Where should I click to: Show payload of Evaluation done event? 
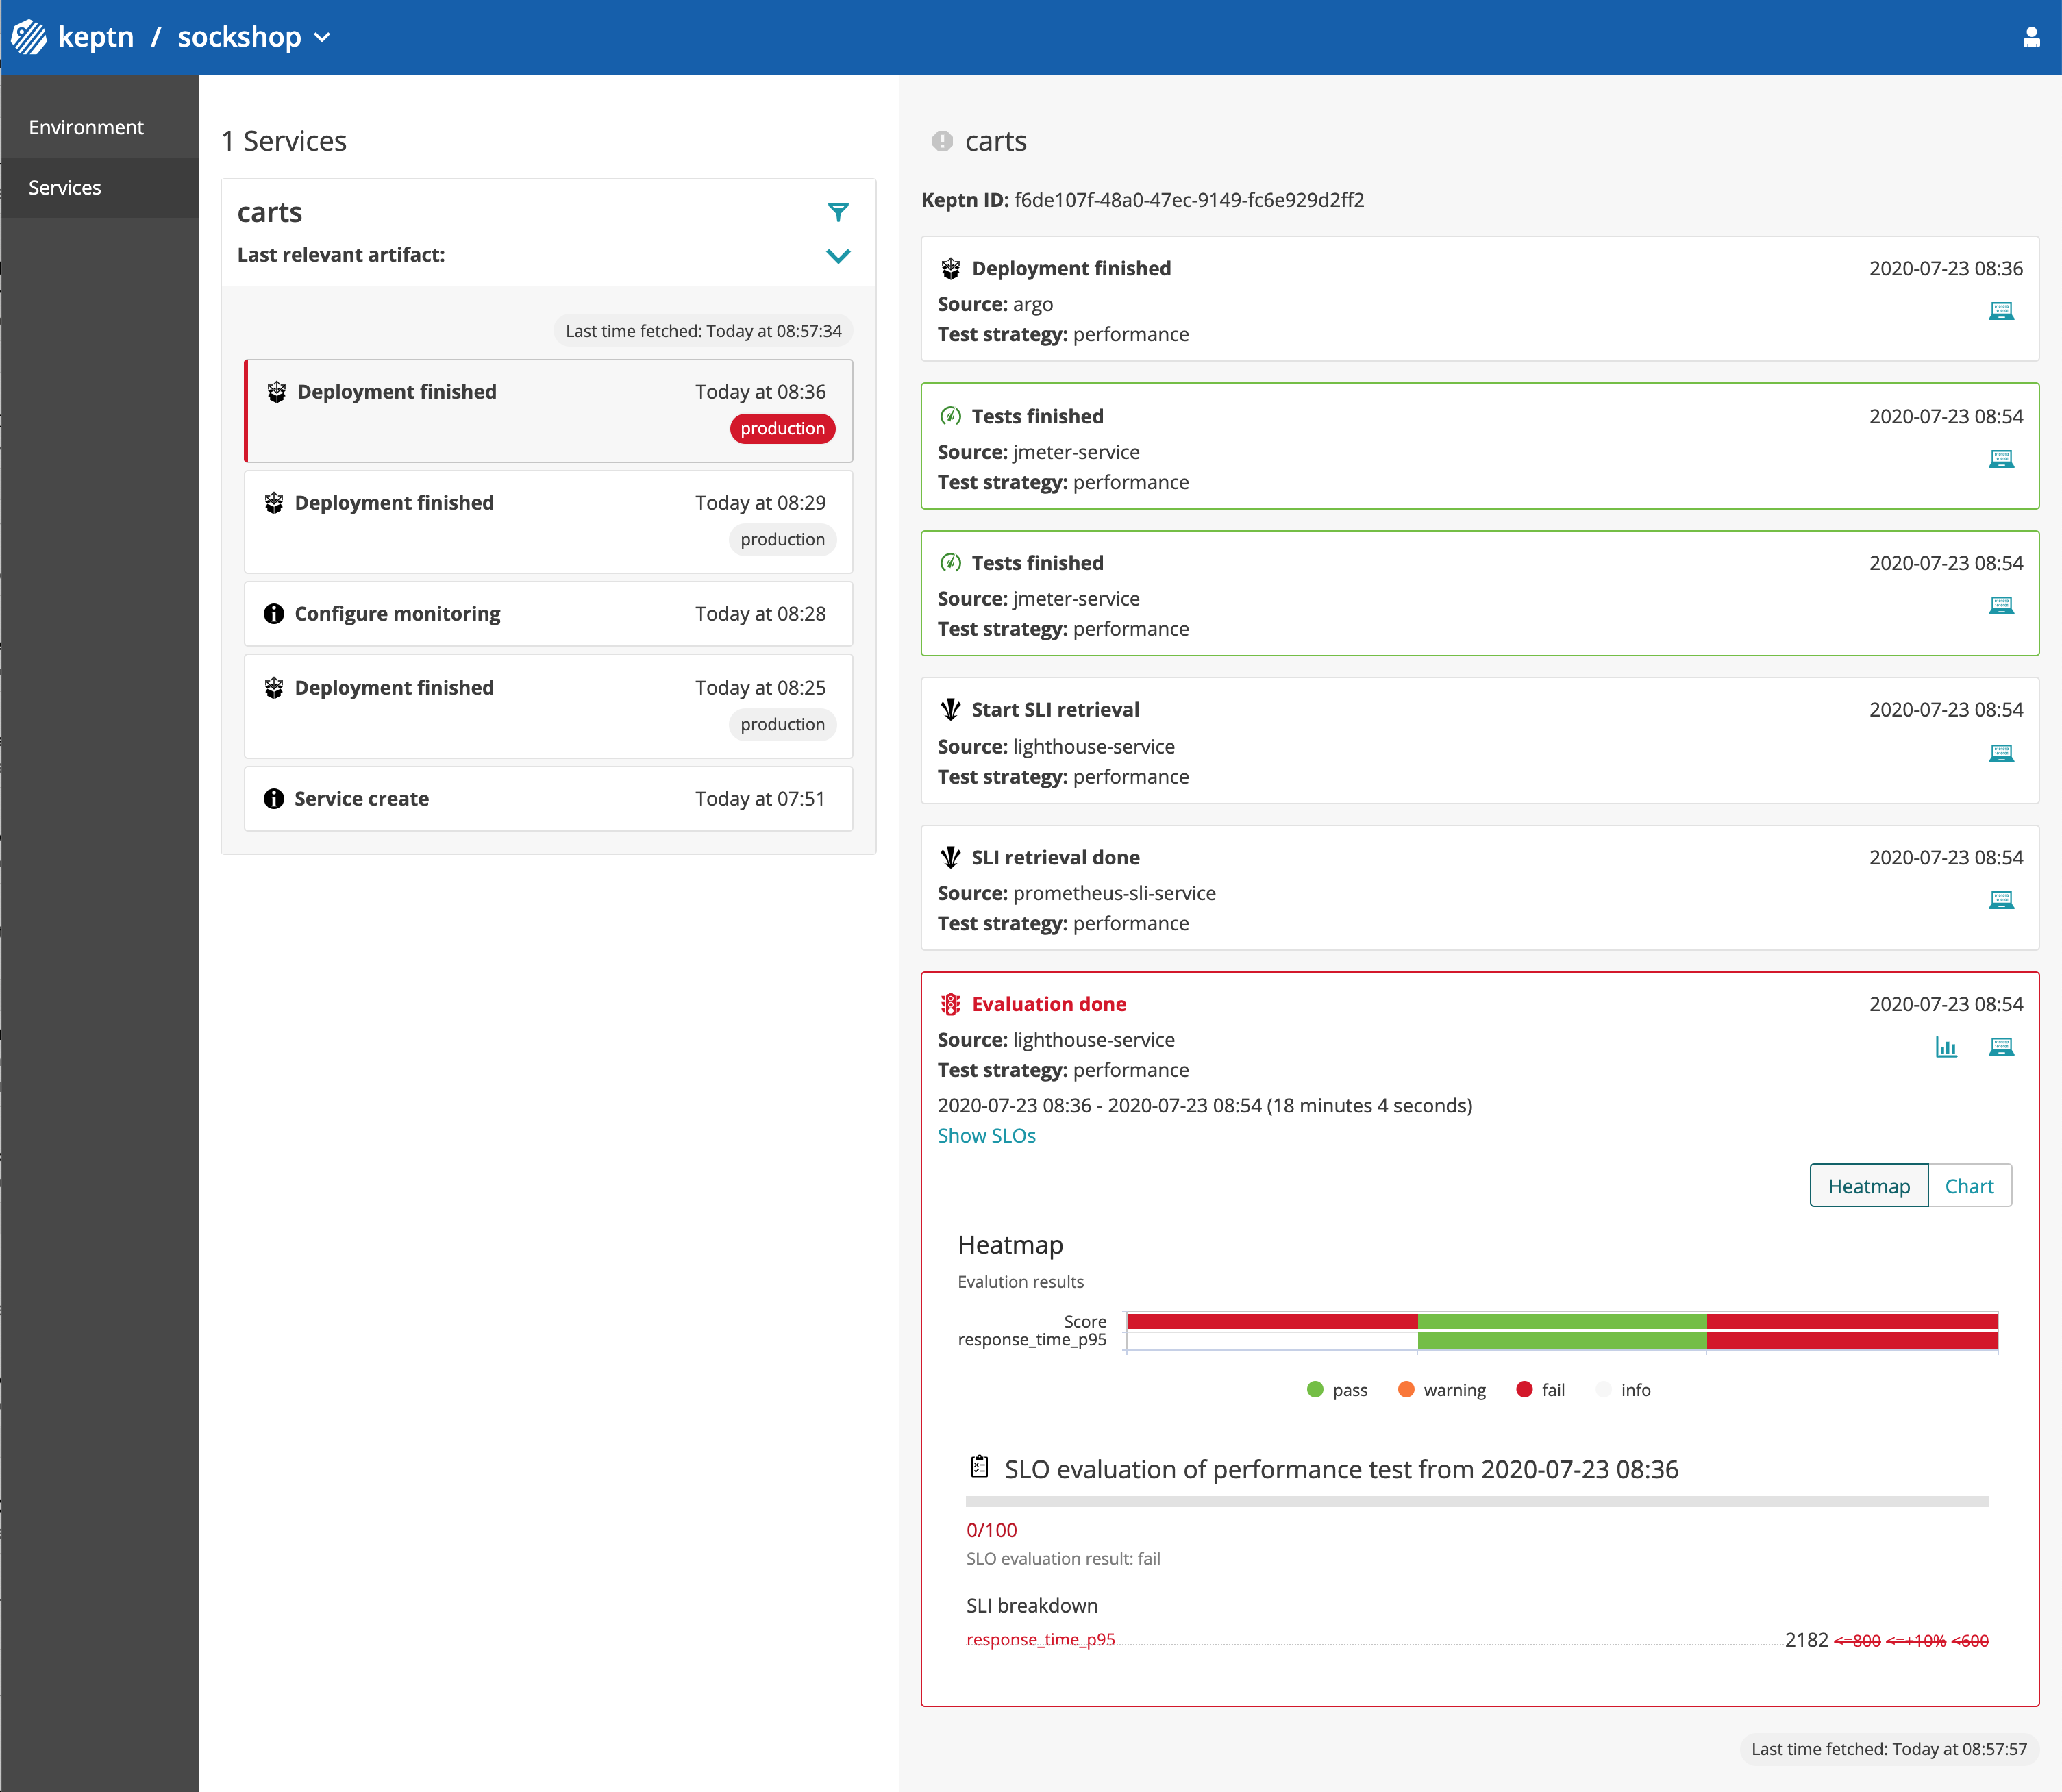[x=2001, y=1047]
